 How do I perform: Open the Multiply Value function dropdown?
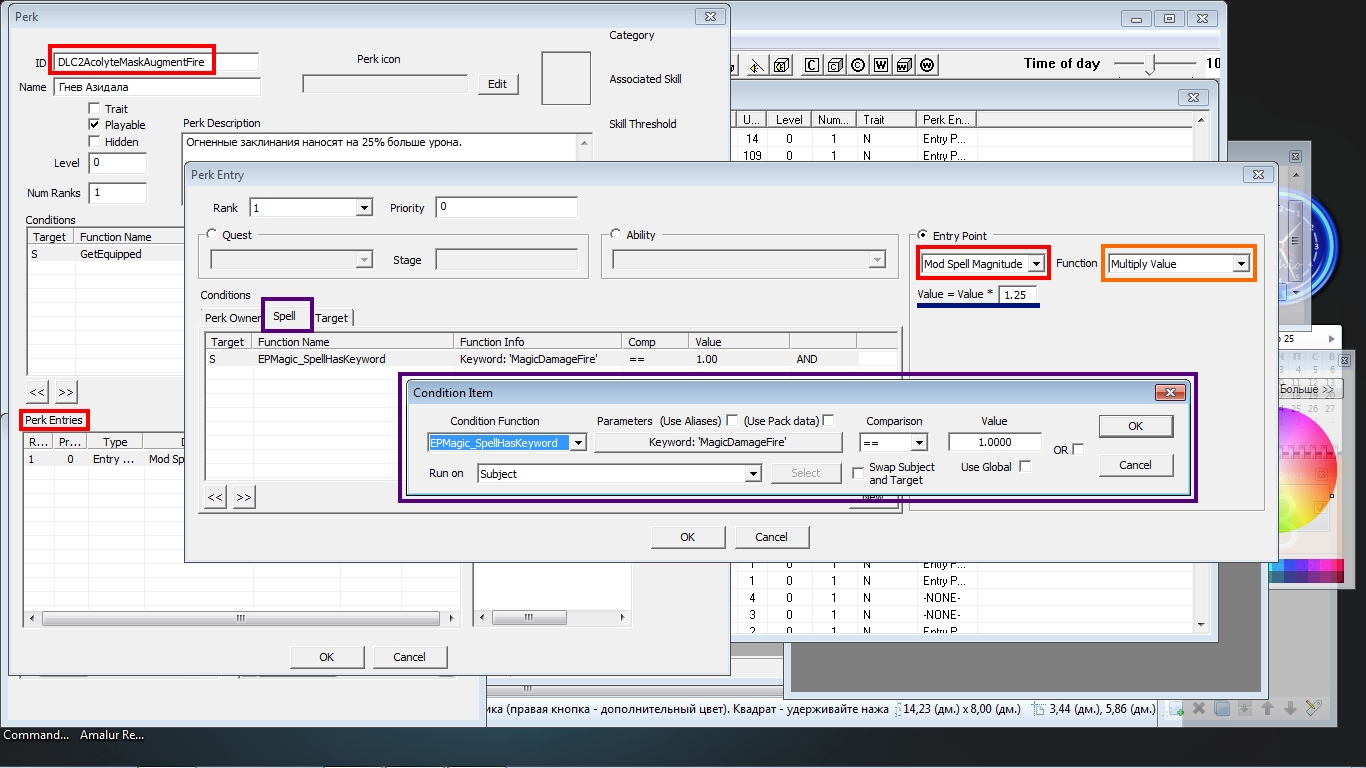pos(1241,264)
